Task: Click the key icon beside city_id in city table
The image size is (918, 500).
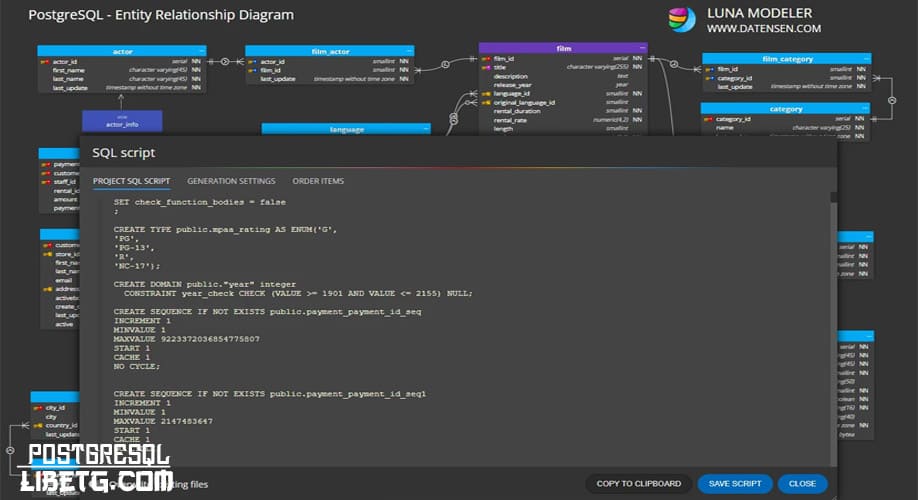Action: coord(38,407)
